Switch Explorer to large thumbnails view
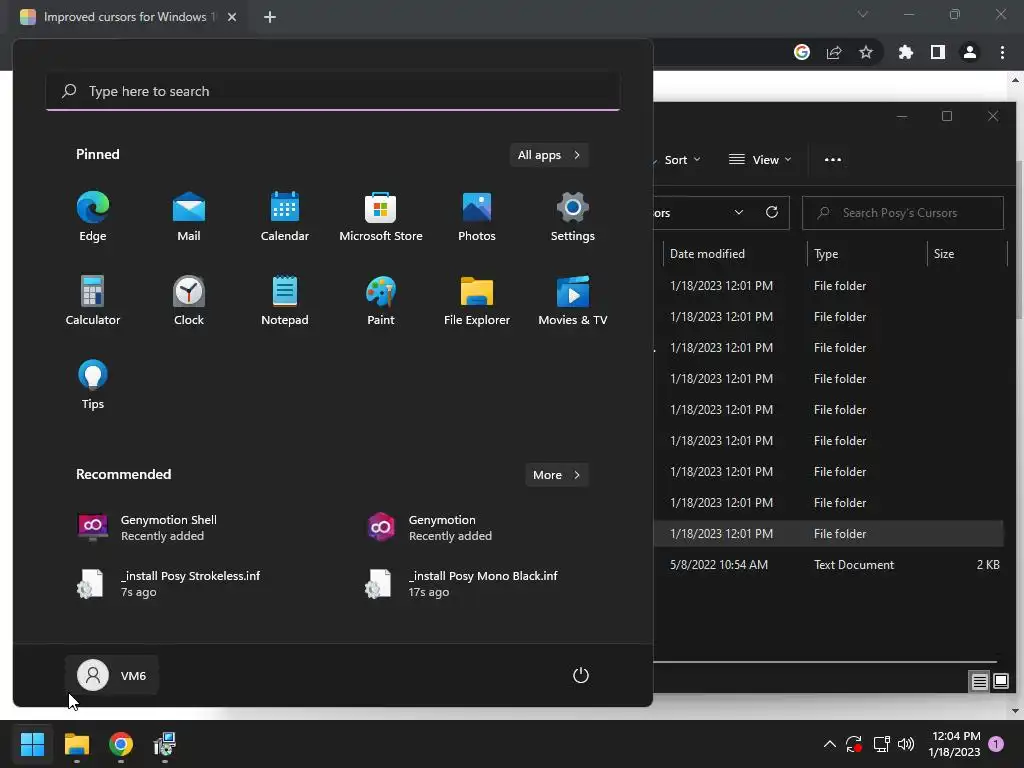The width and height of the screenshot is (1024, 768). pos(1000,682)
